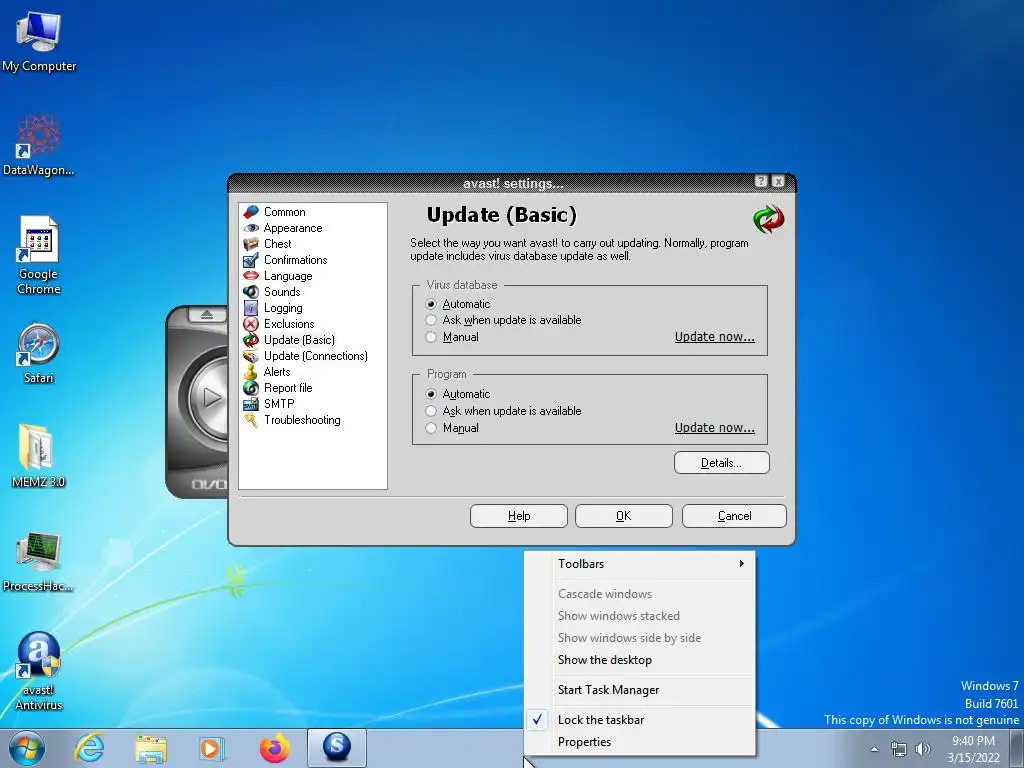Open Windows Explorer from taskbar
Viewport: 1024px width, 768px height.
[151, 748]
